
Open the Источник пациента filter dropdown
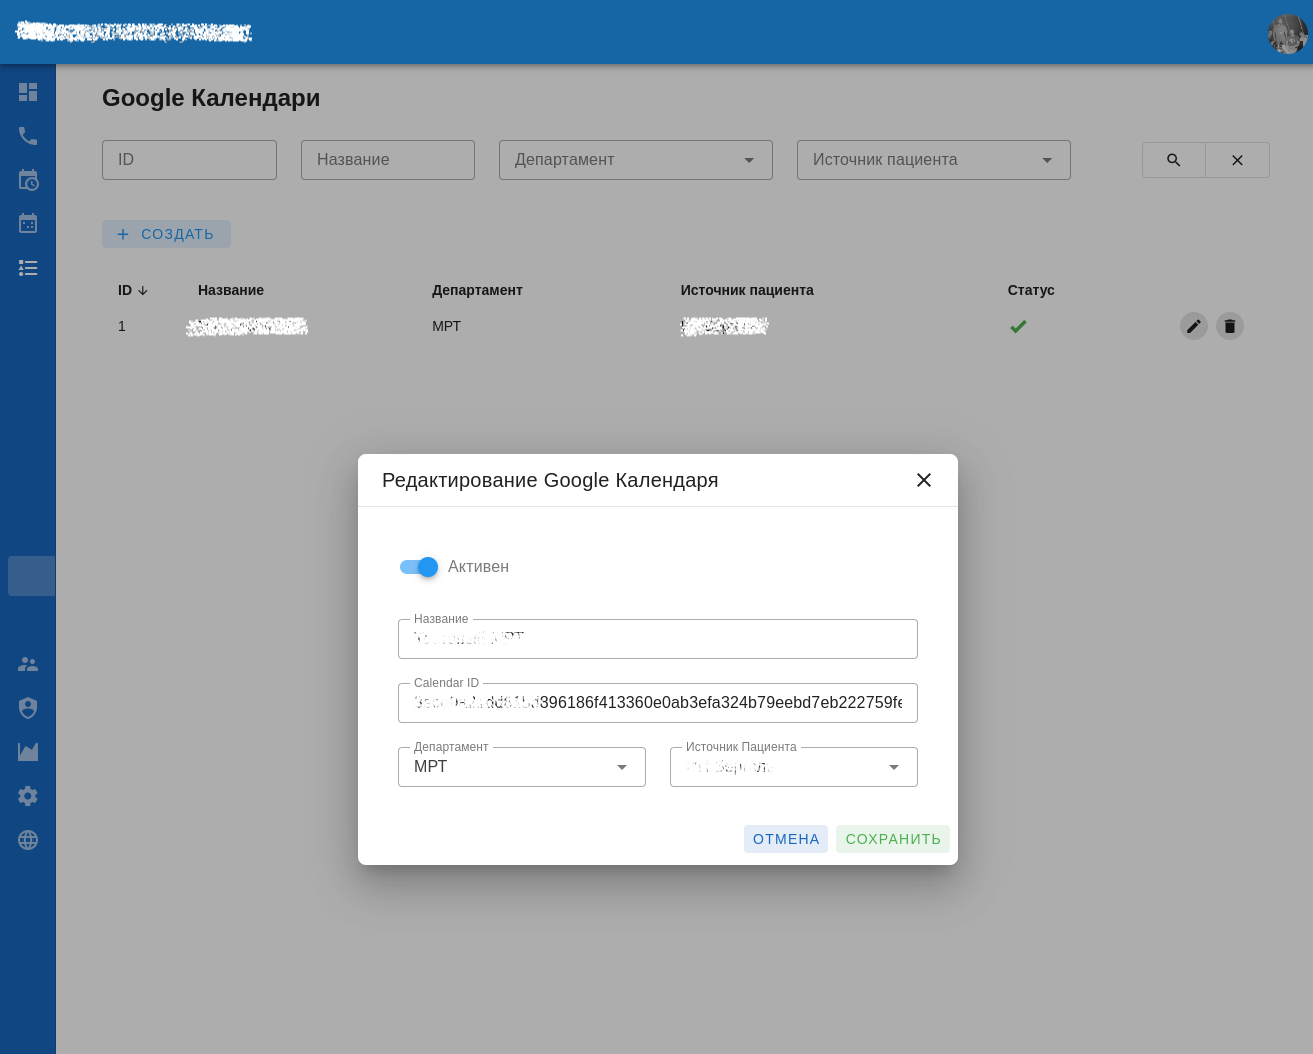tap(934, 160)
